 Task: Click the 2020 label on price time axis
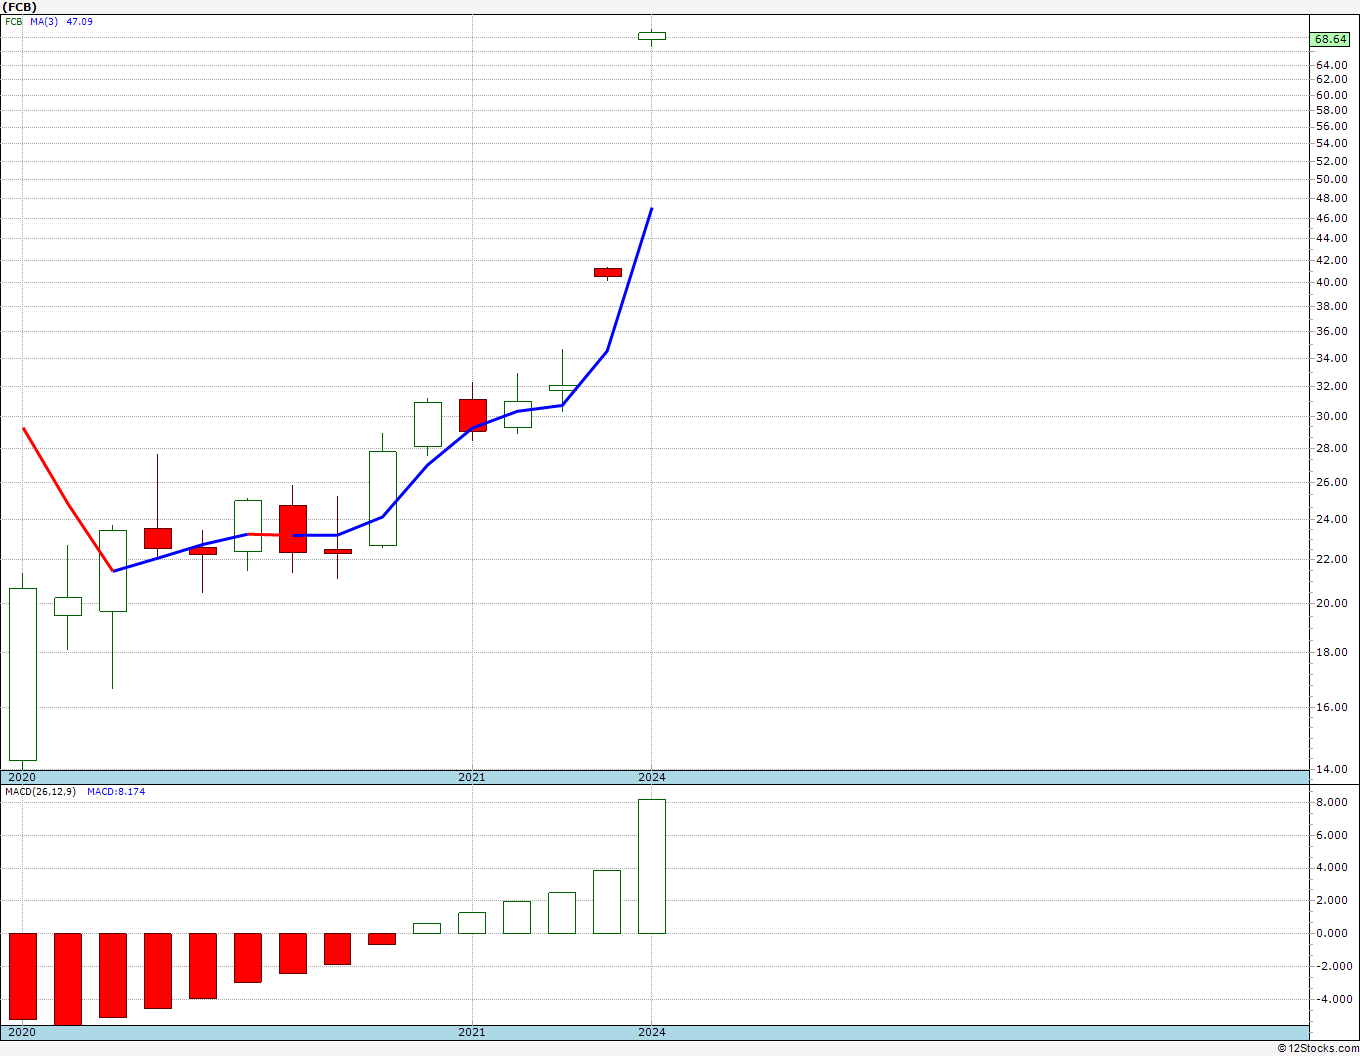22,777
